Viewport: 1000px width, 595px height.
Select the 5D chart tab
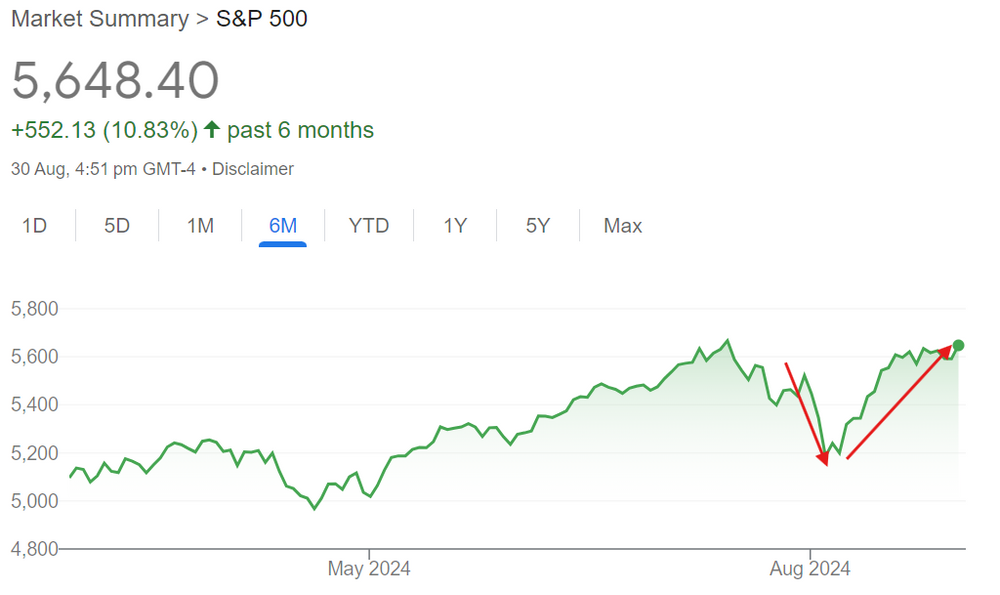tap(117, 226)
